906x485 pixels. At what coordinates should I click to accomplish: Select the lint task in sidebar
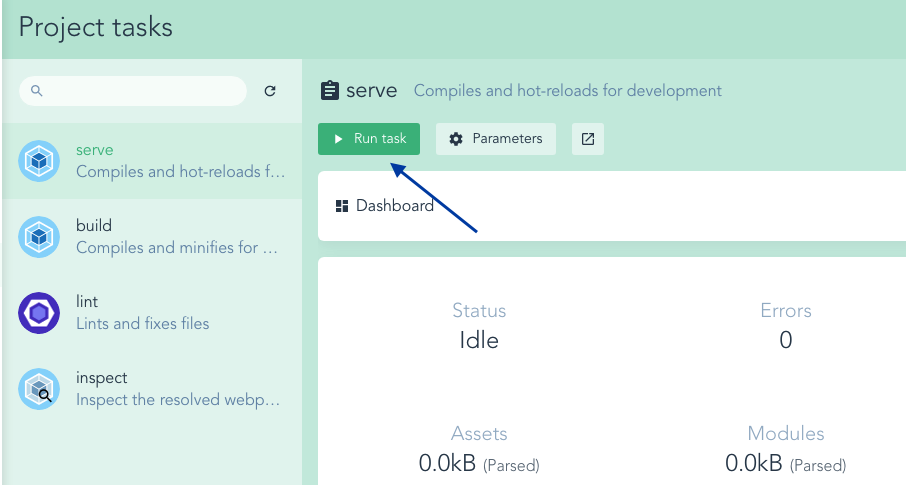click(152, 313)
